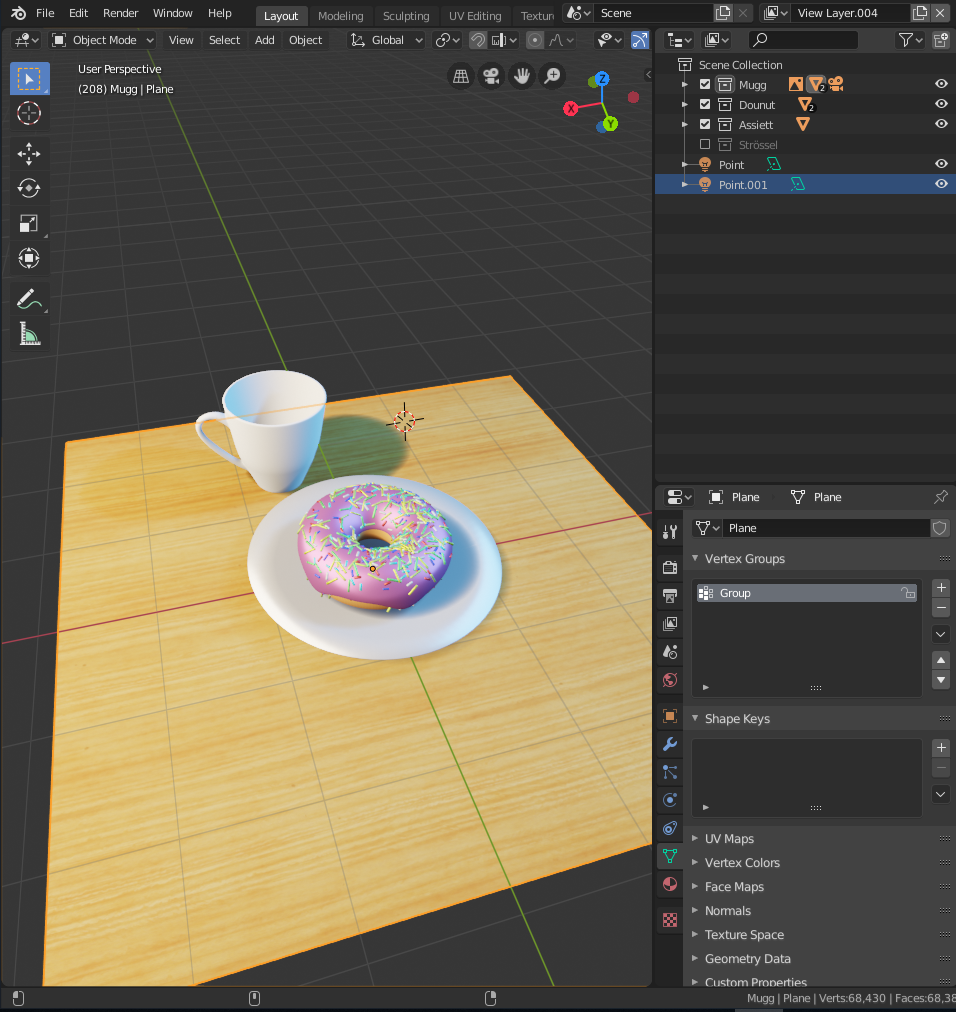956x1012 pixels.
Task: Open the Material properties tab
Action: [670, 884]
